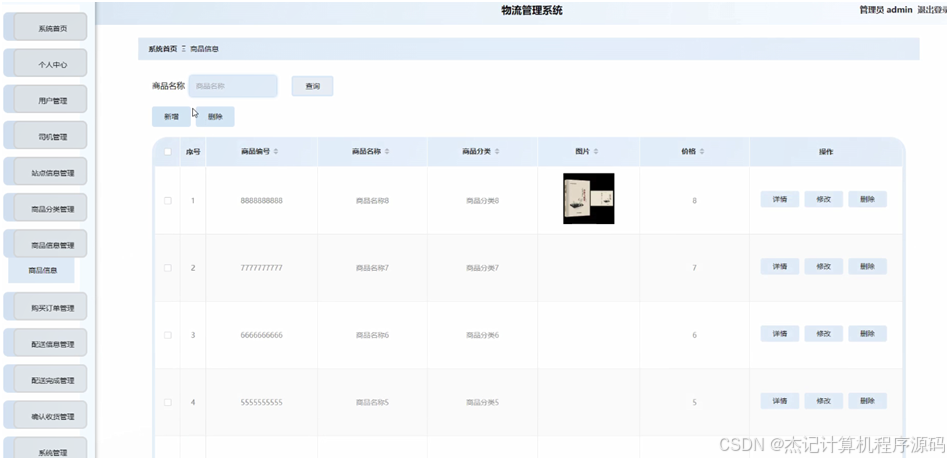Open 详情 for row 商品名称8

780,199
